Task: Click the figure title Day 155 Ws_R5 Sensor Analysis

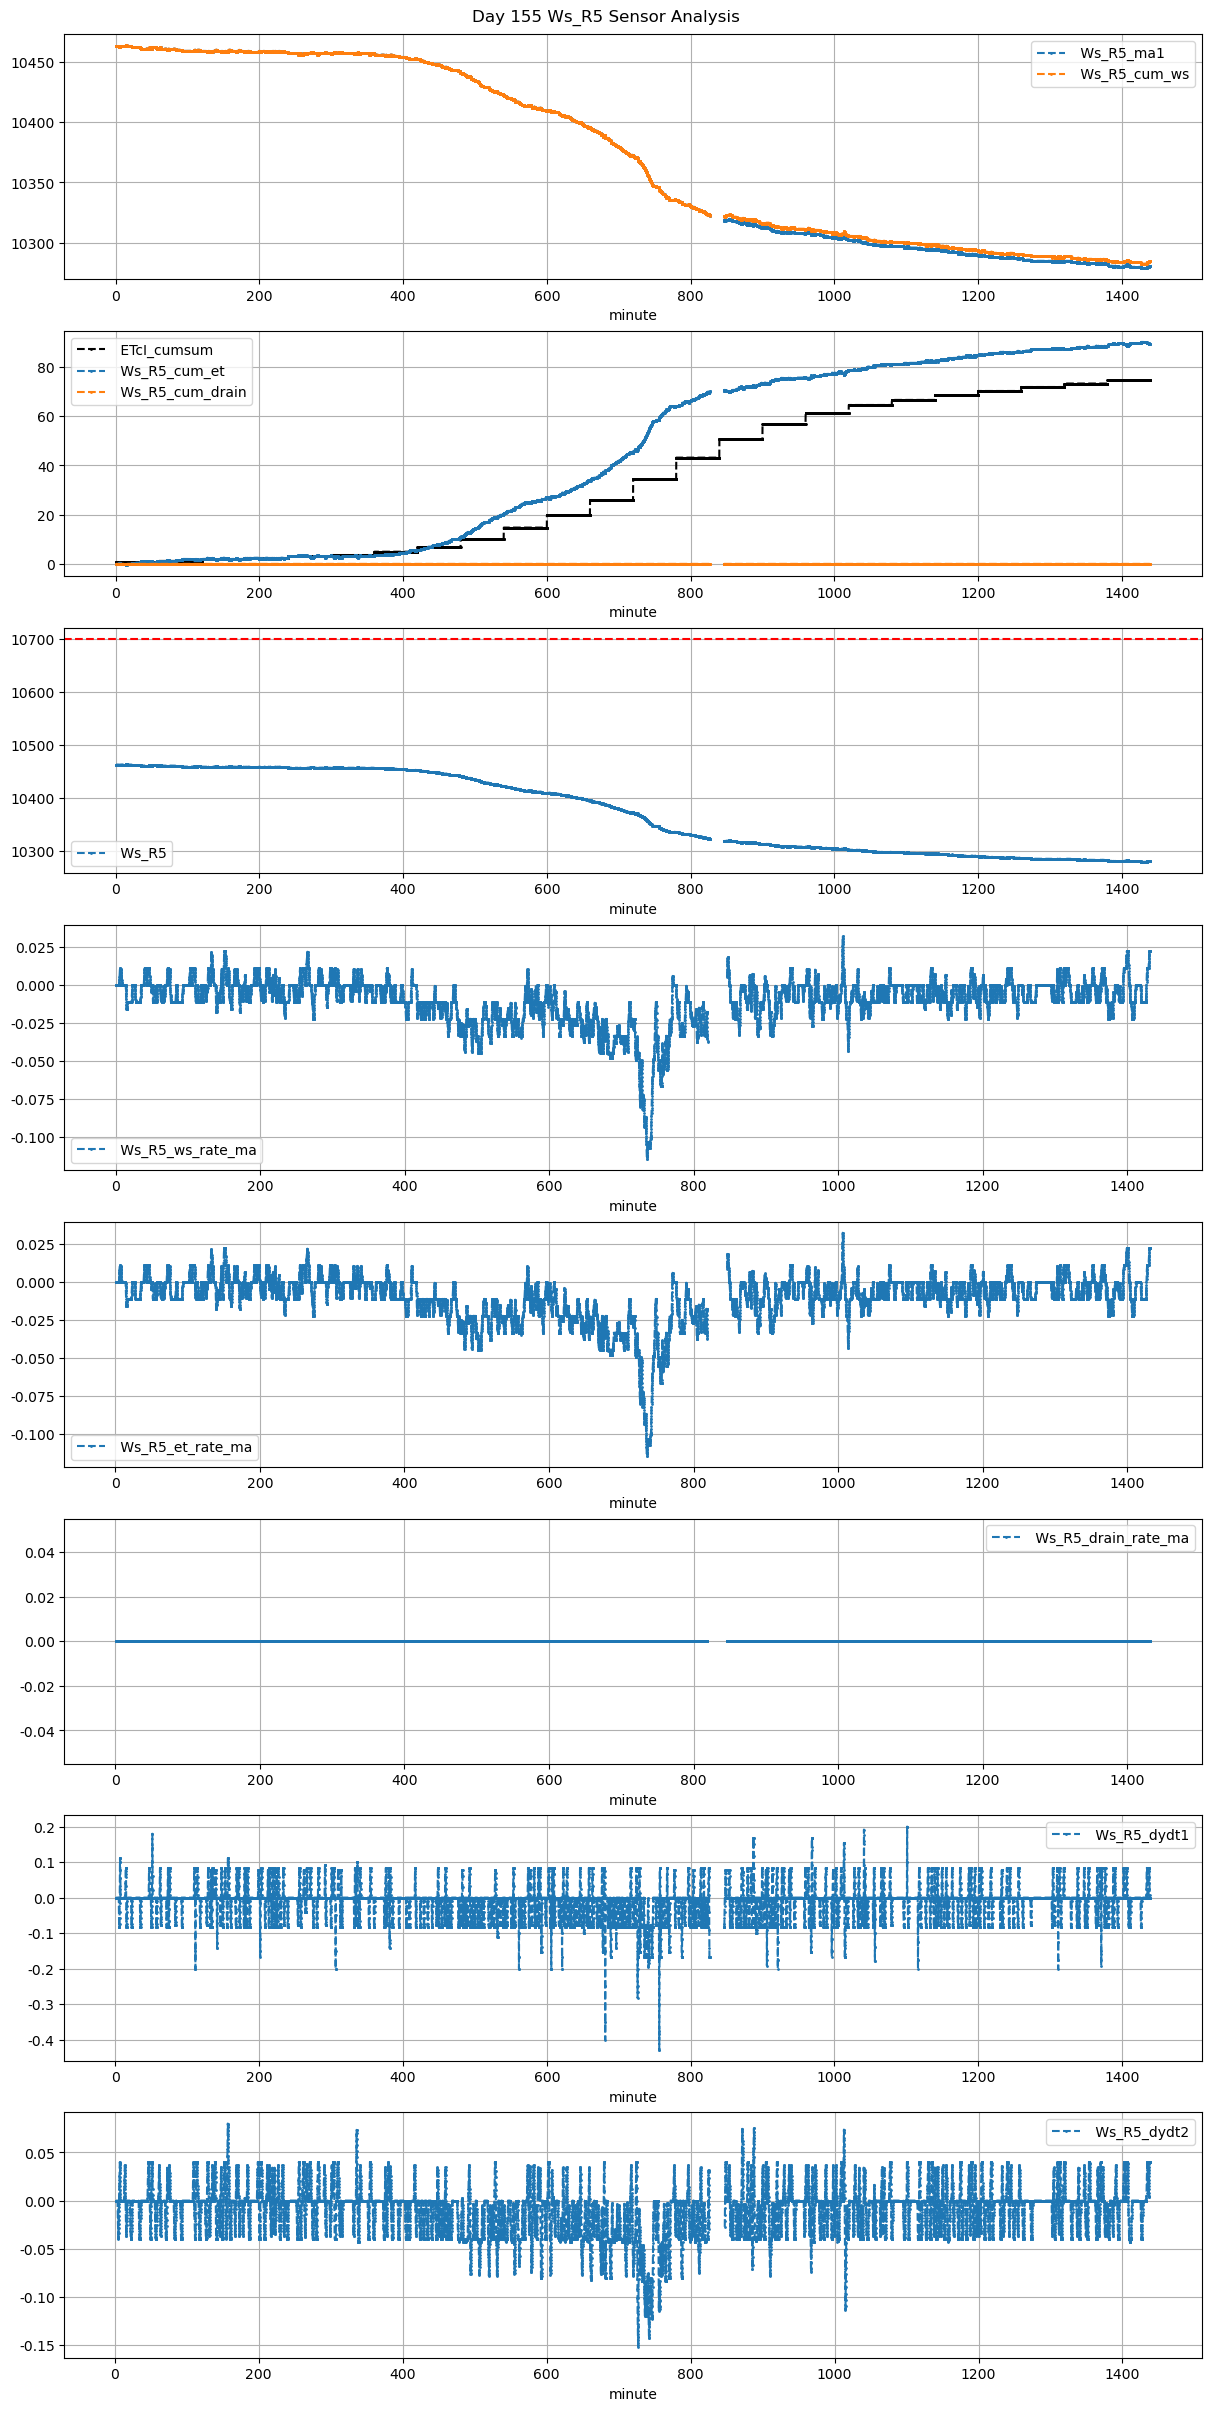Action: (605, 17)
